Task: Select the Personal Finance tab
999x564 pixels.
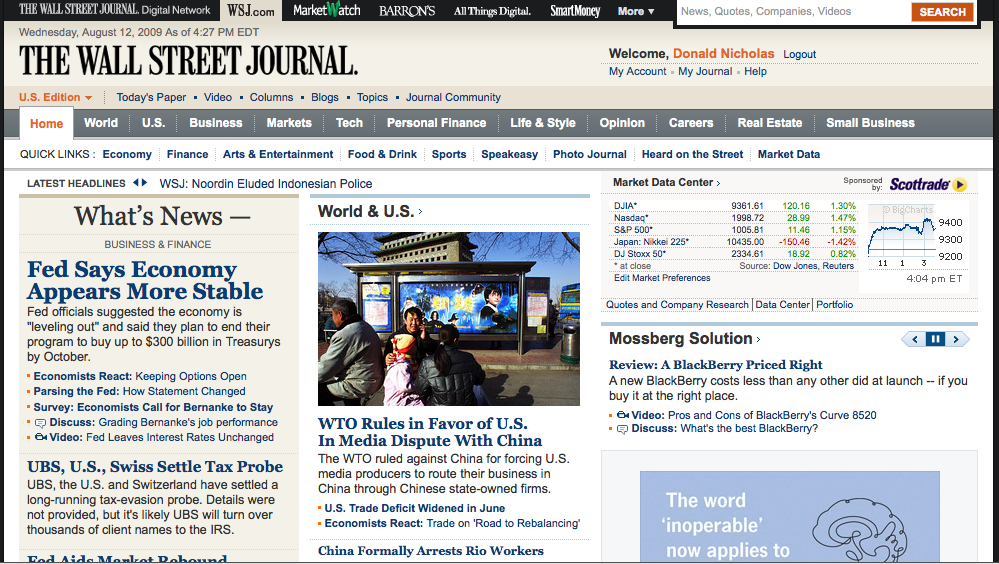Action: [x=436, y=123]
